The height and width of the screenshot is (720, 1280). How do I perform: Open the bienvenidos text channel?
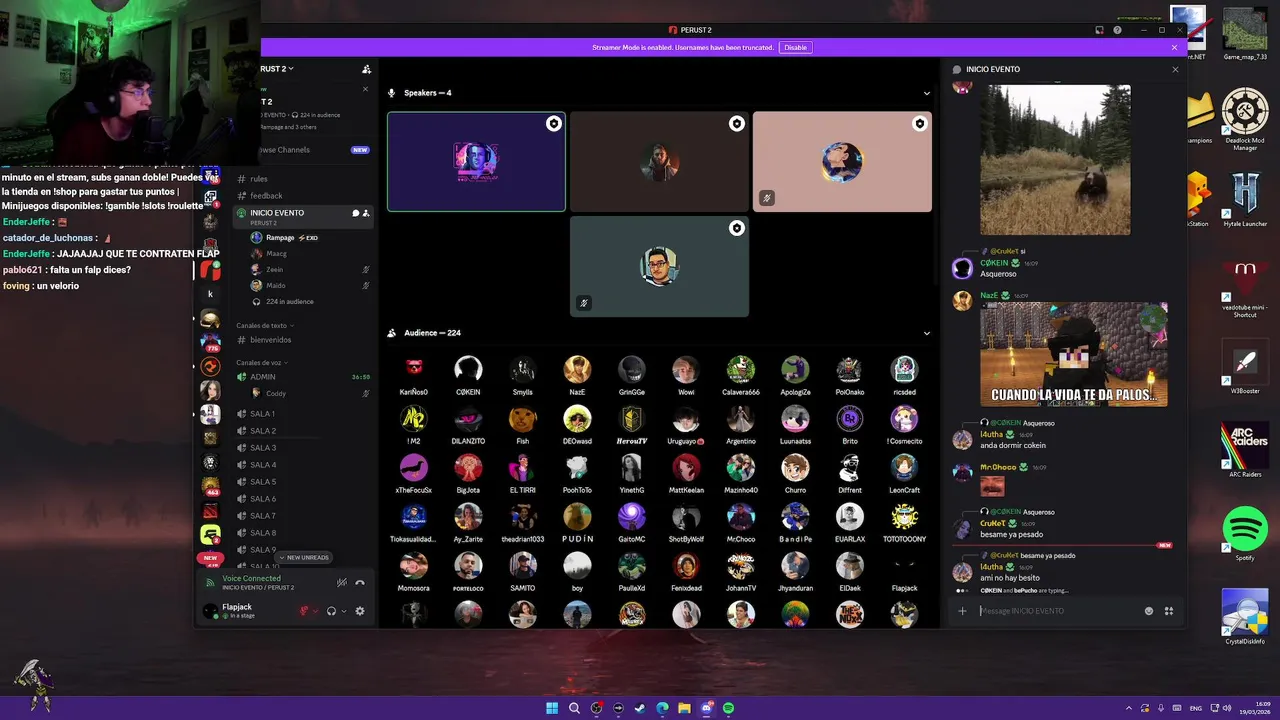303,340
